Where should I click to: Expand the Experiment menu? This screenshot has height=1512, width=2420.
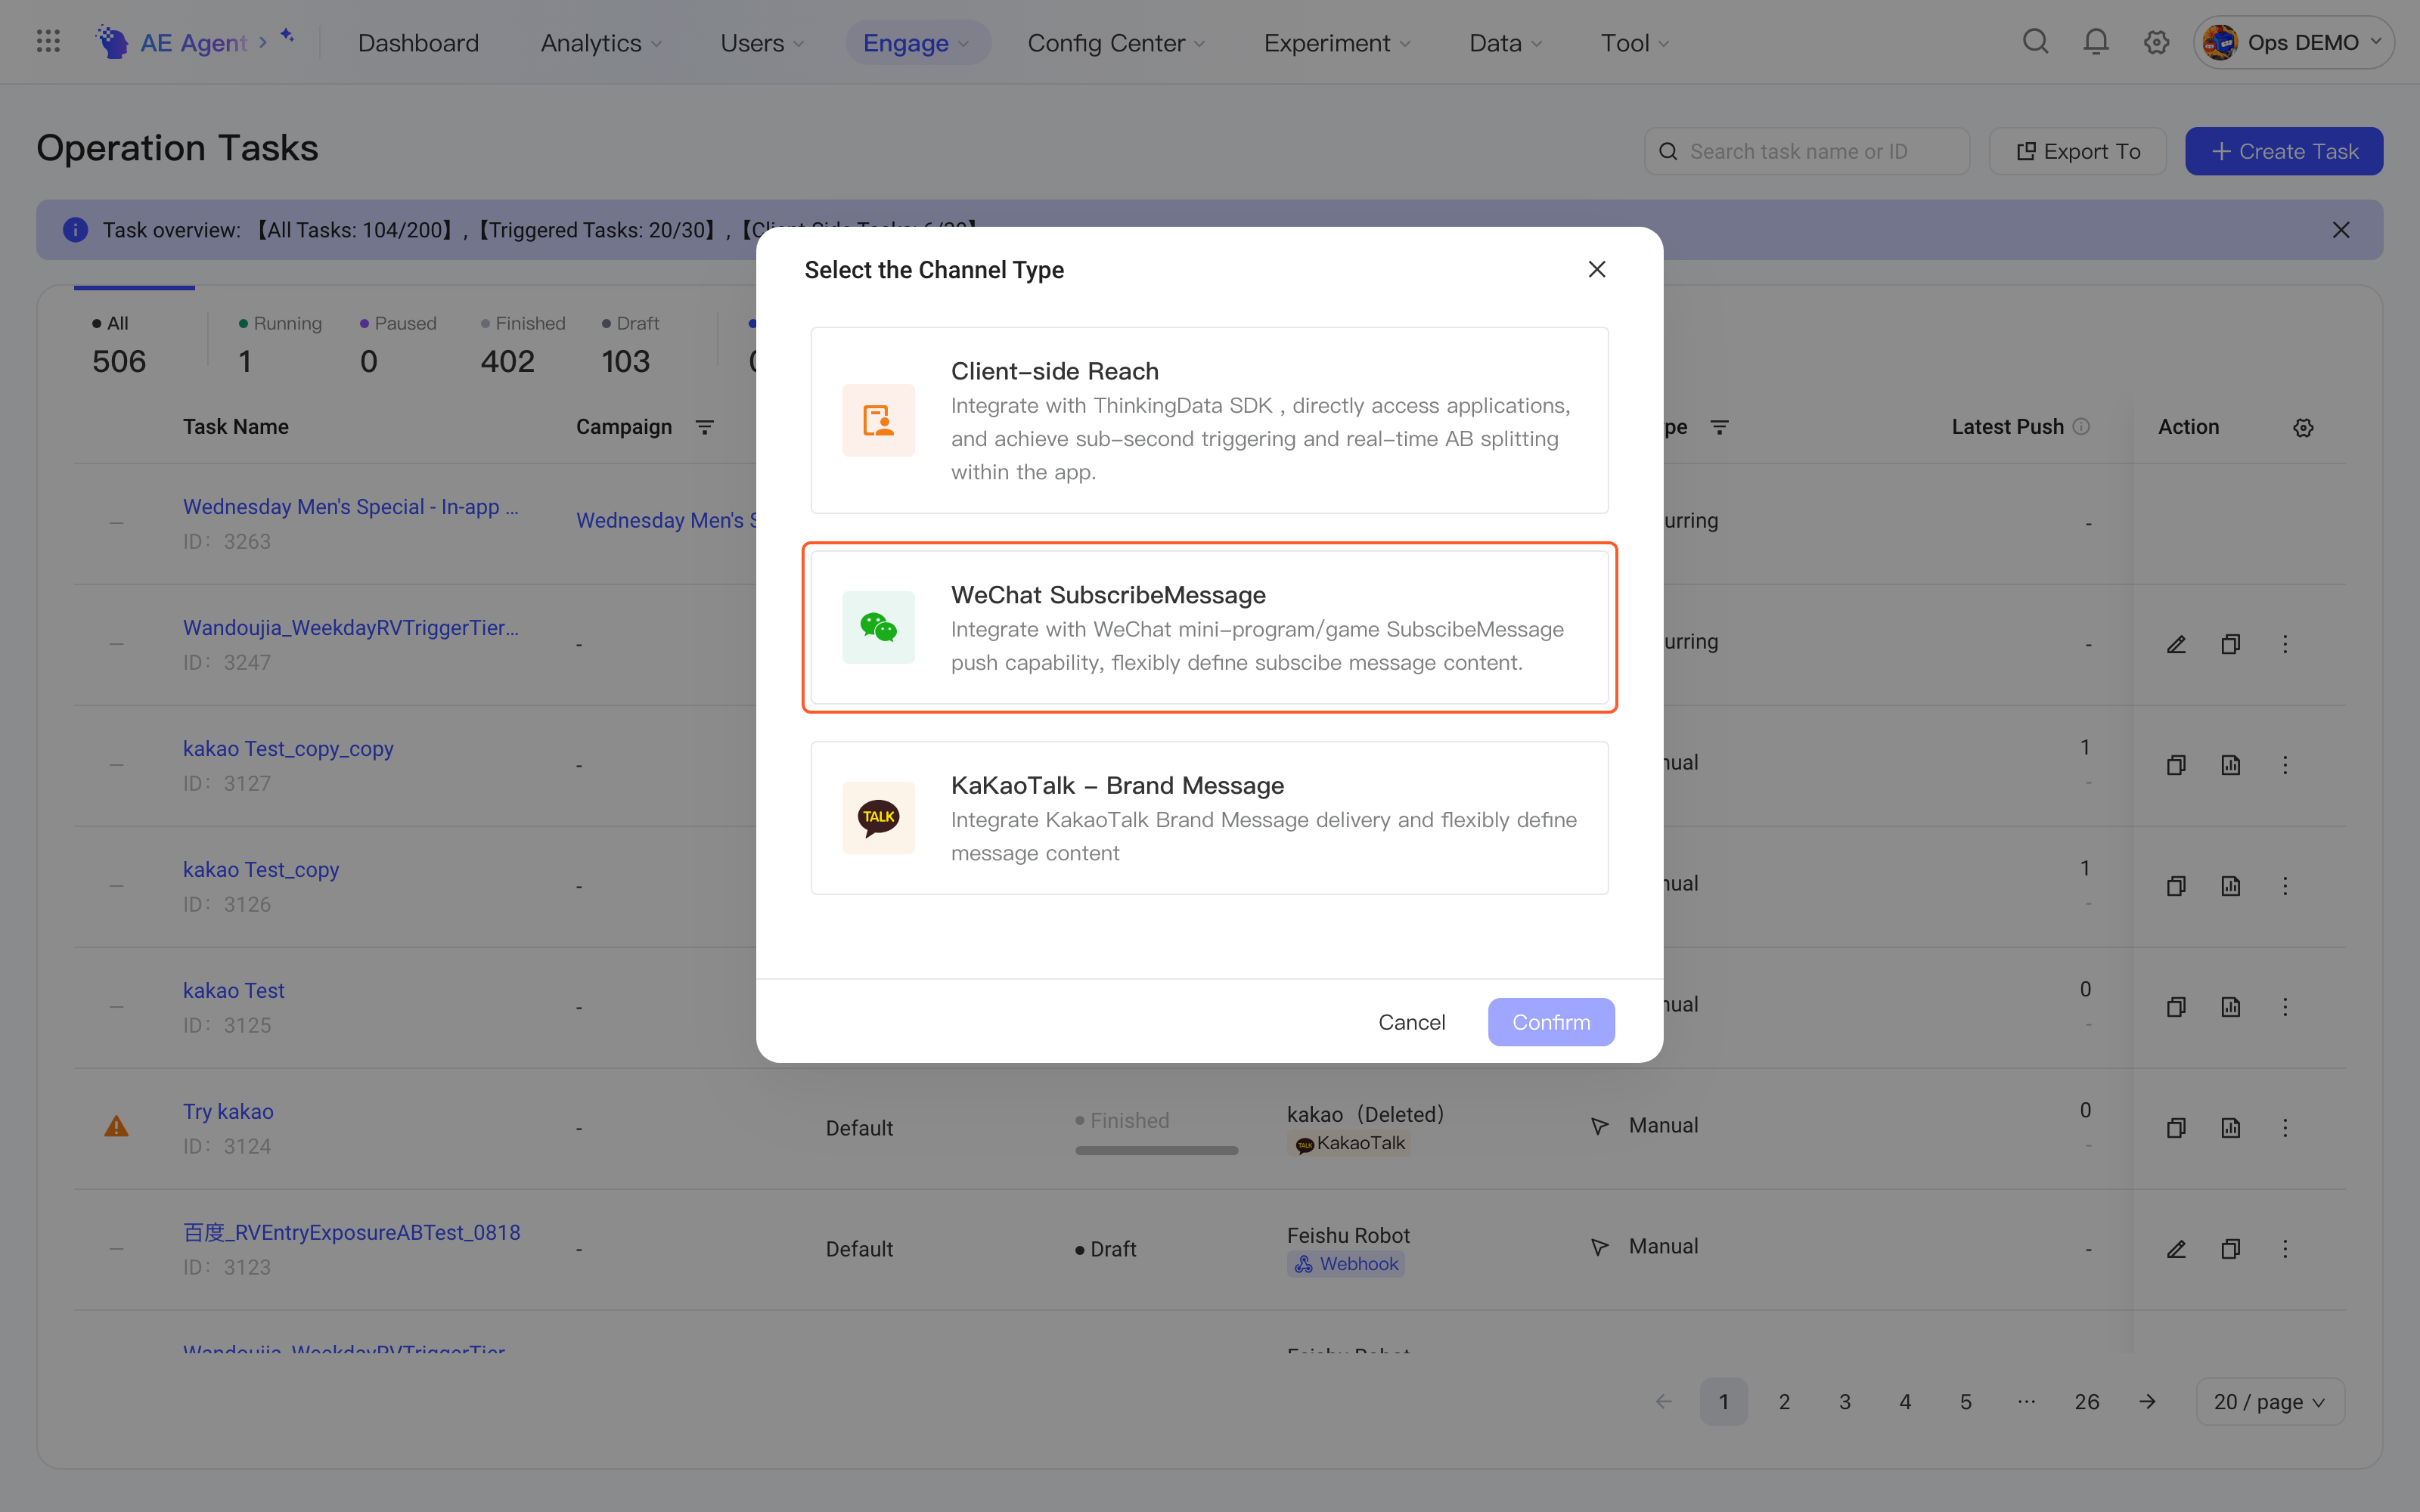[x=1337, y=42]
